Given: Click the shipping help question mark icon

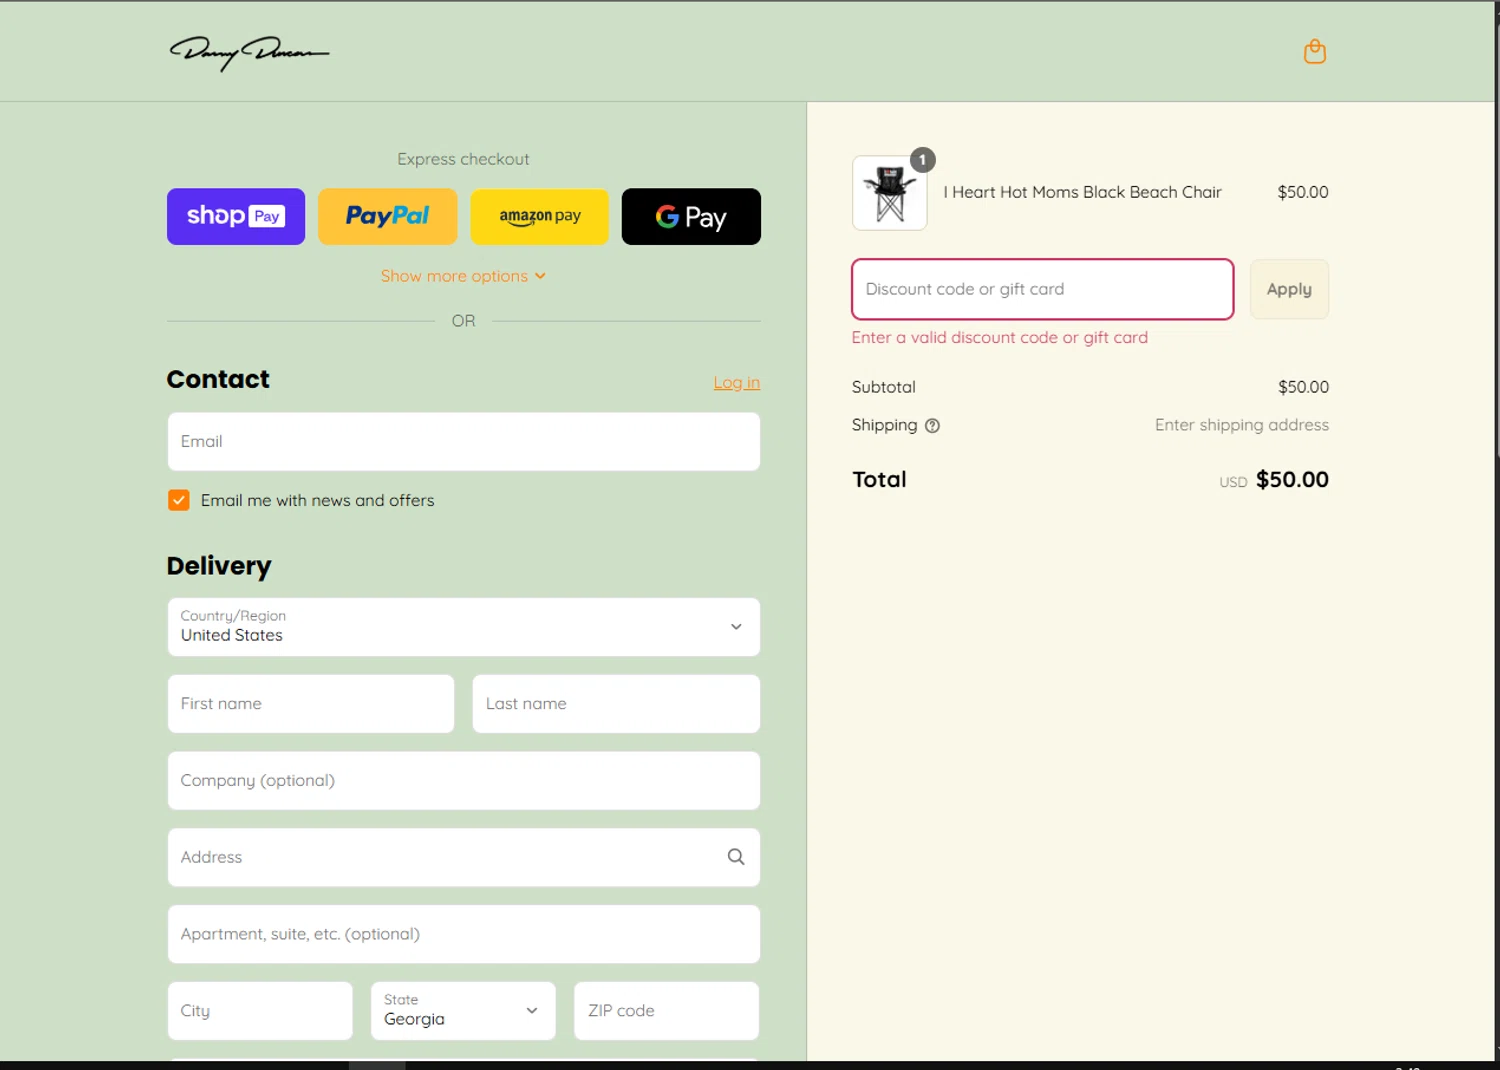Looking at the screenshot, I should coord(932,425).
